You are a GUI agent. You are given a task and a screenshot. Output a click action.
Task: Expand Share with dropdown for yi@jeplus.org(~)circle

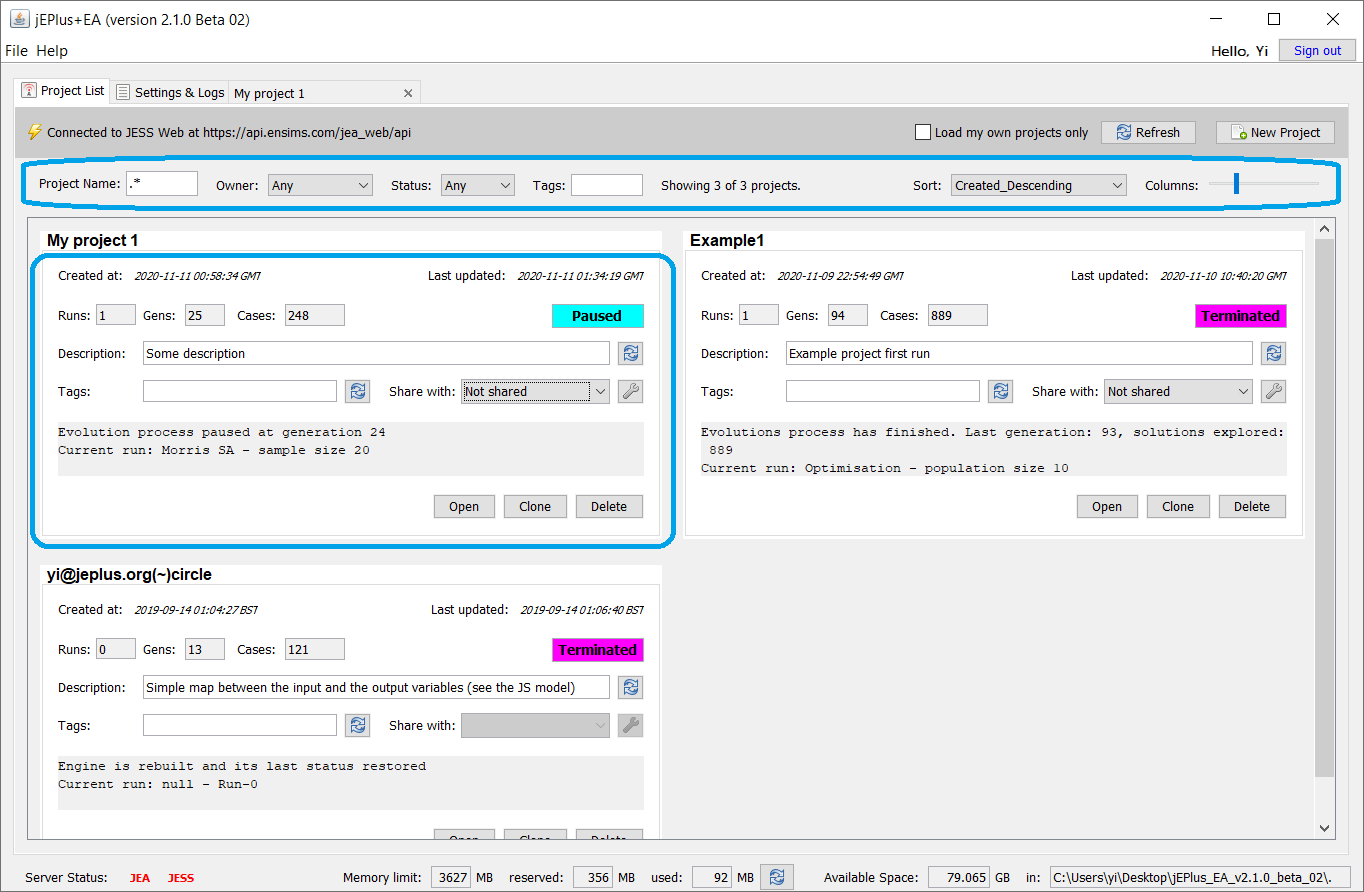[x=535, y=725]
